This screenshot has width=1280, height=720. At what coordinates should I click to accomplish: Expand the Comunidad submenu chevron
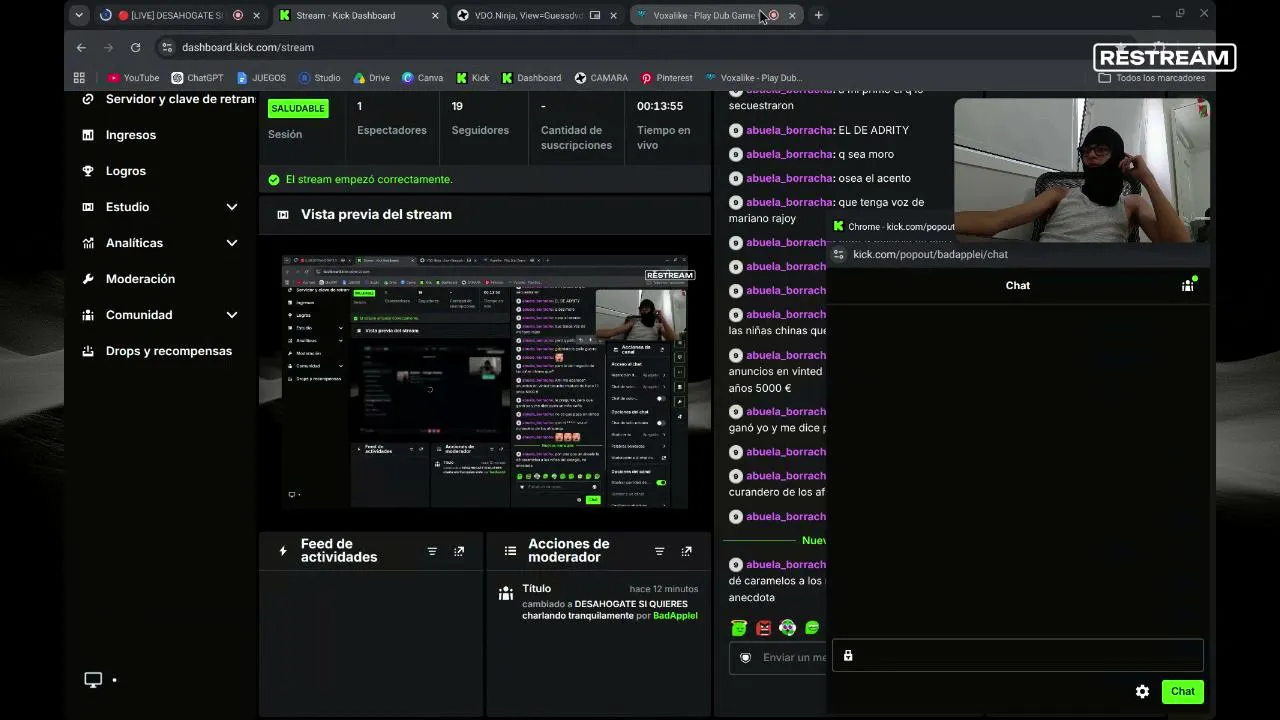click(232, 315)
